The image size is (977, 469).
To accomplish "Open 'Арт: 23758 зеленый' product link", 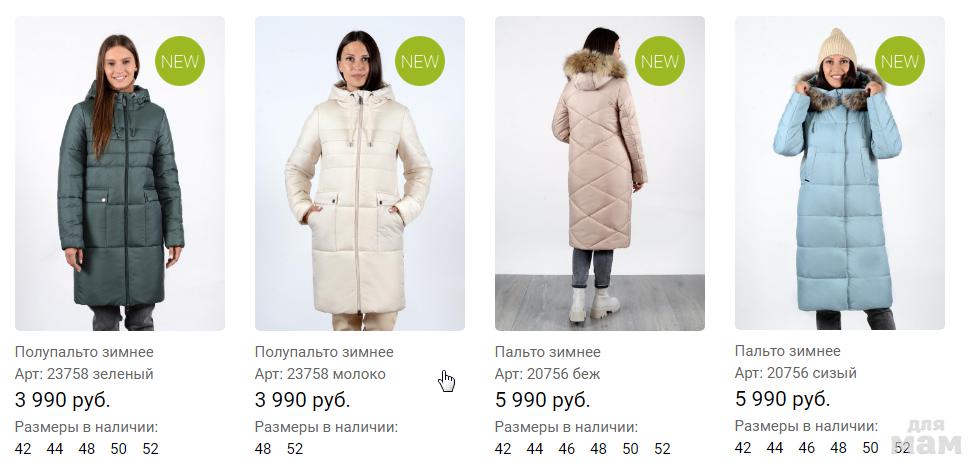I will pyautogui.click(x=84, y=374).
